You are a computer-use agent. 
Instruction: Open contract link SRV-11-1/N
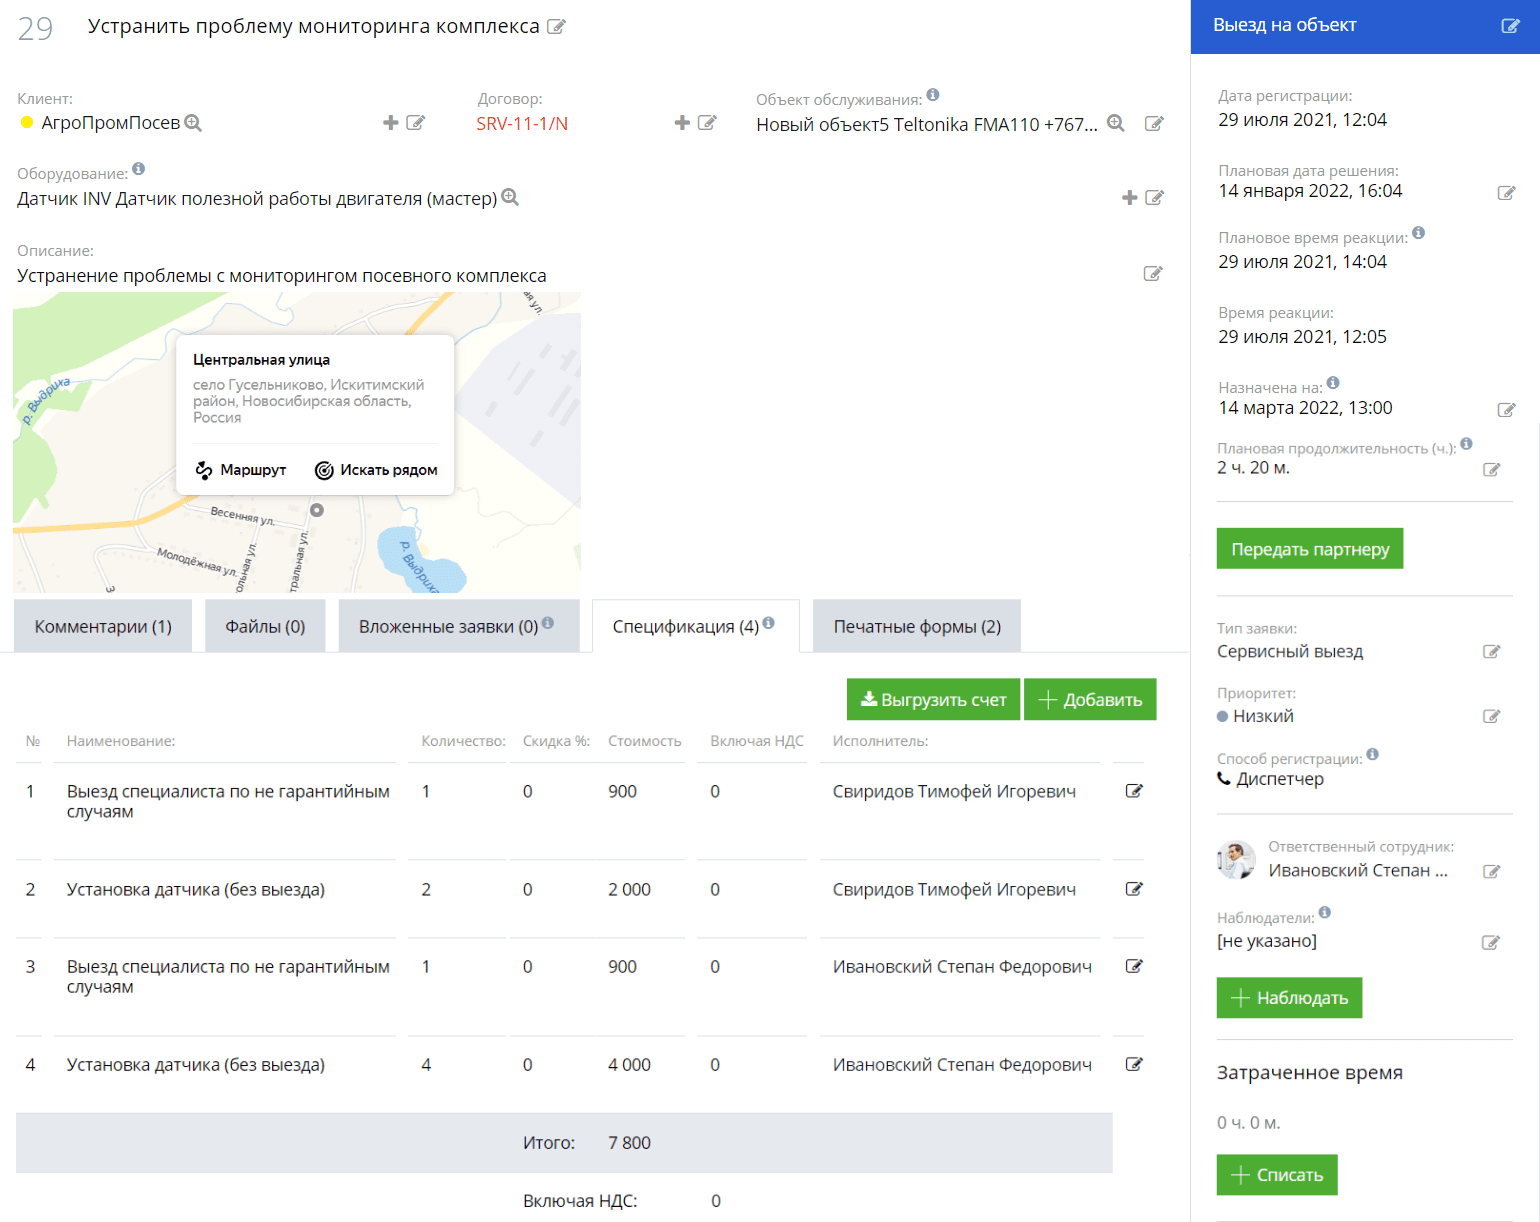(522, 124)
